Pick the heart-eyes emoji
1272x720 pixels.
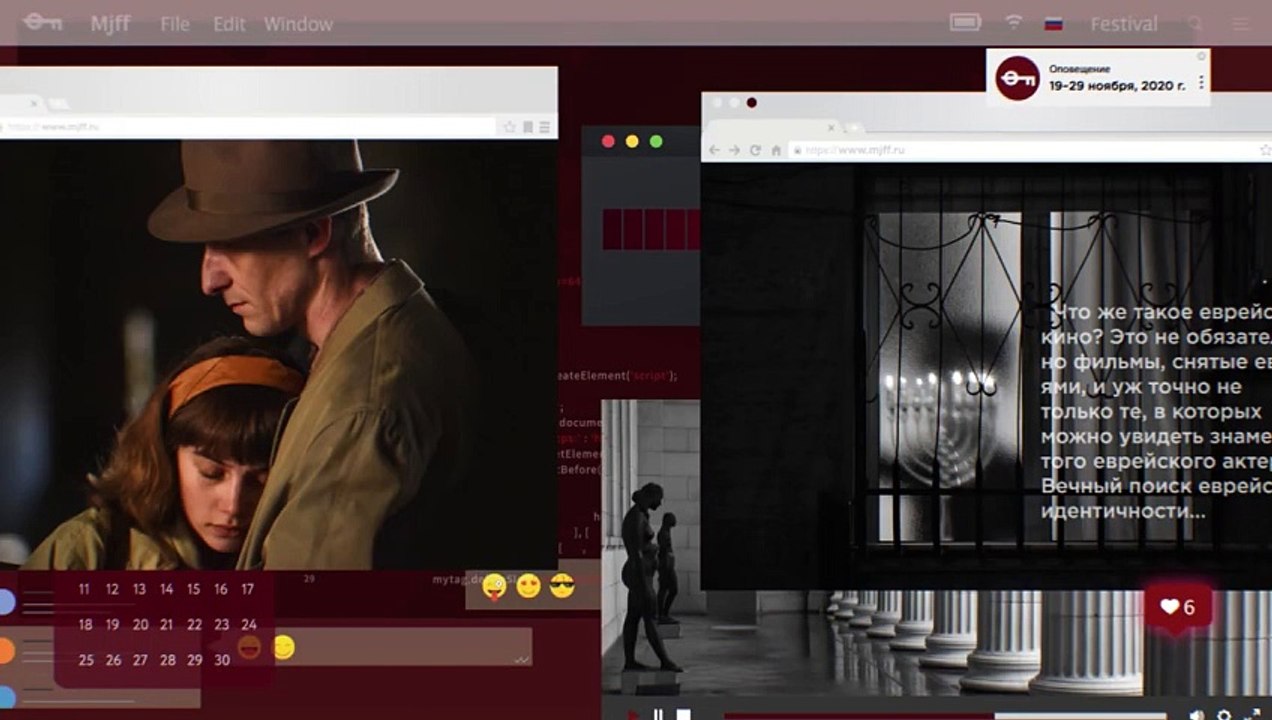click(x=528, y=586)
